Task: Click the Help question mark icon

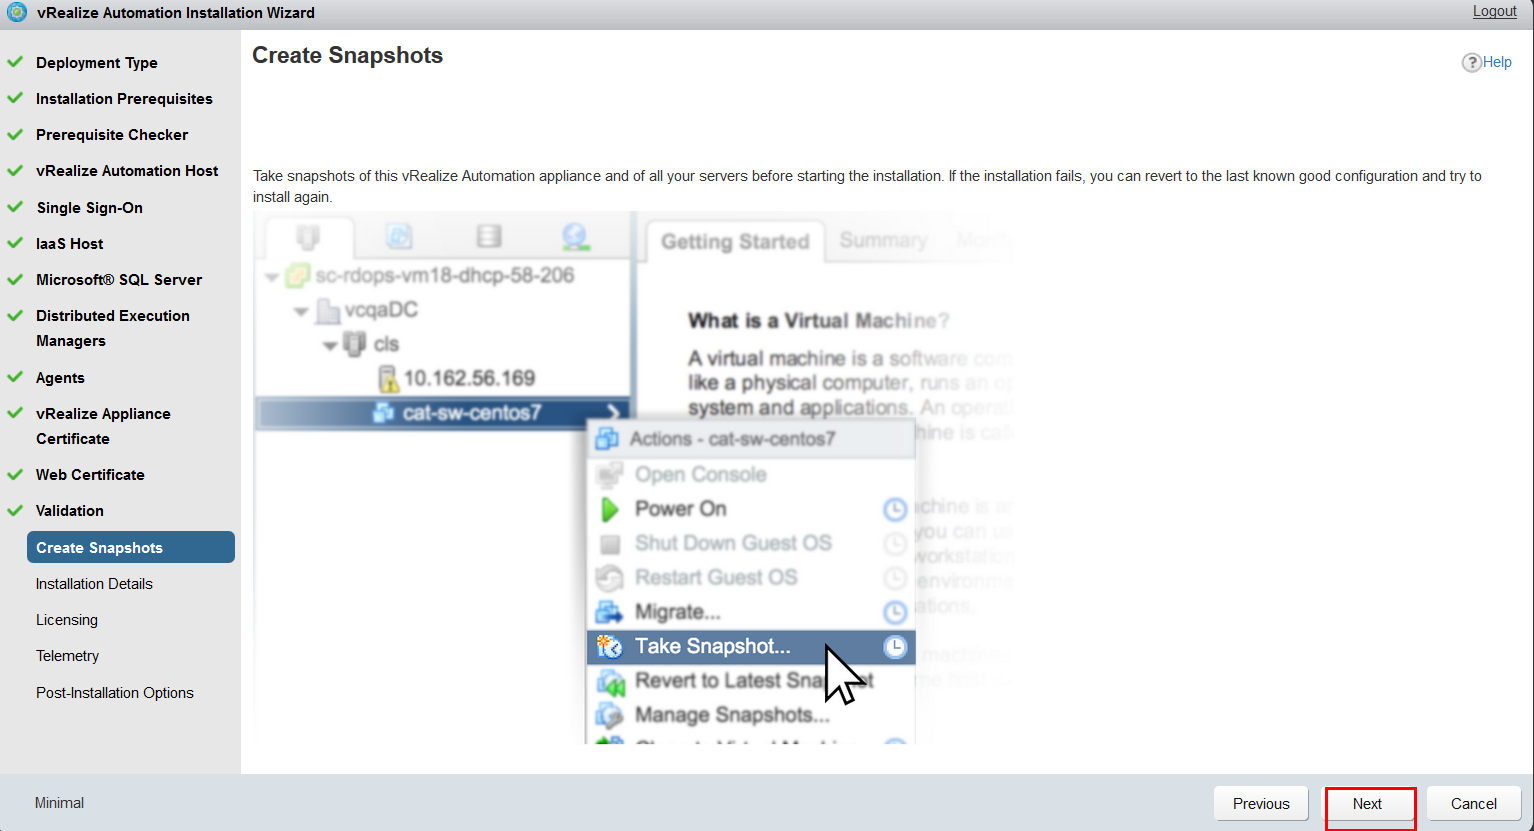Action: click(x=1471, y=62)
